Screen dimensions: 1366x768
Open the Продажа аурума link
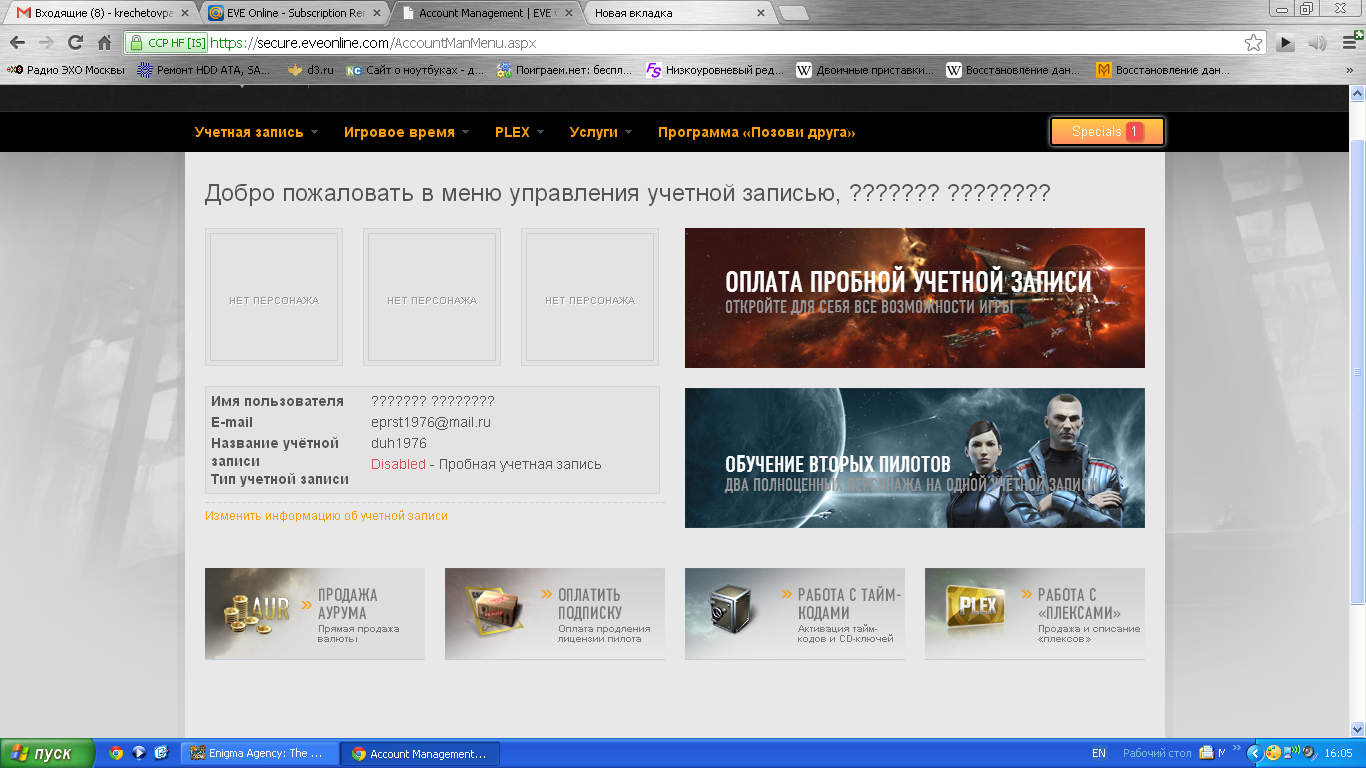[315, 614]
